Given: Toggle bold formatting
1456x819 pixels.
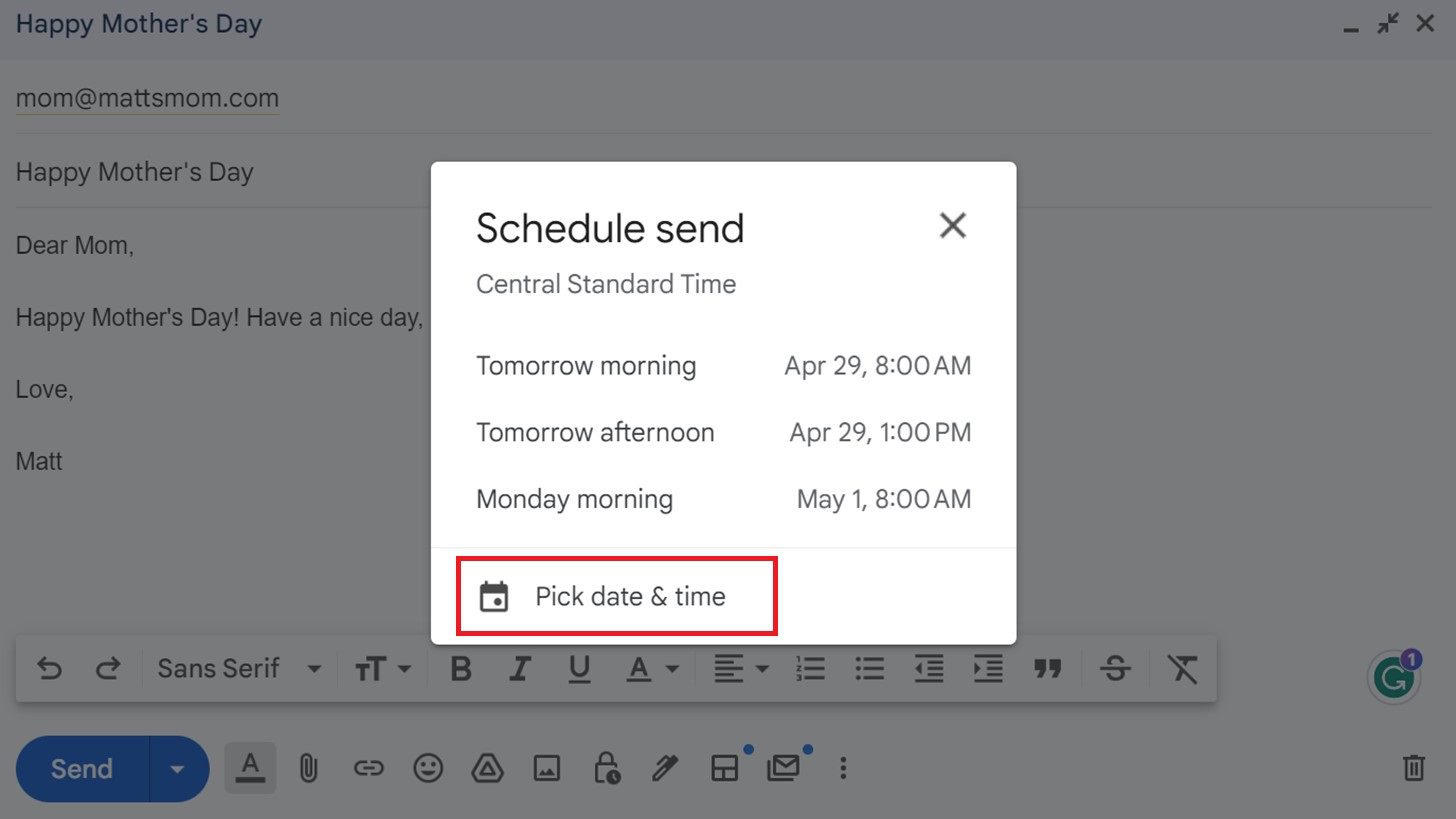Looking at the screenshot, I should pos(460,669).
